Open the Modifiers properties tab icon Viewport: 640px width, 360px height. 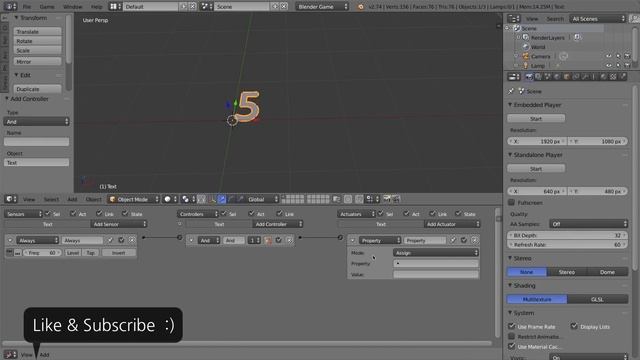coord(585,77)
